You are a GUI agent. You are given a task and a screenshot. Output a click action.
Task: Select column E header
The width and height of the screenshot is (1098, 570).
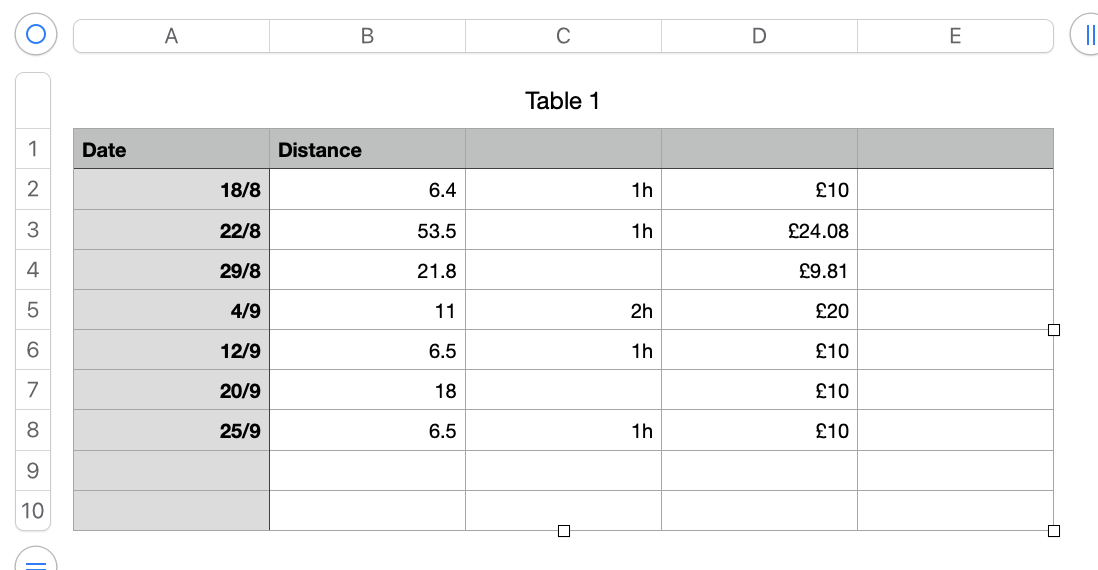955,36
